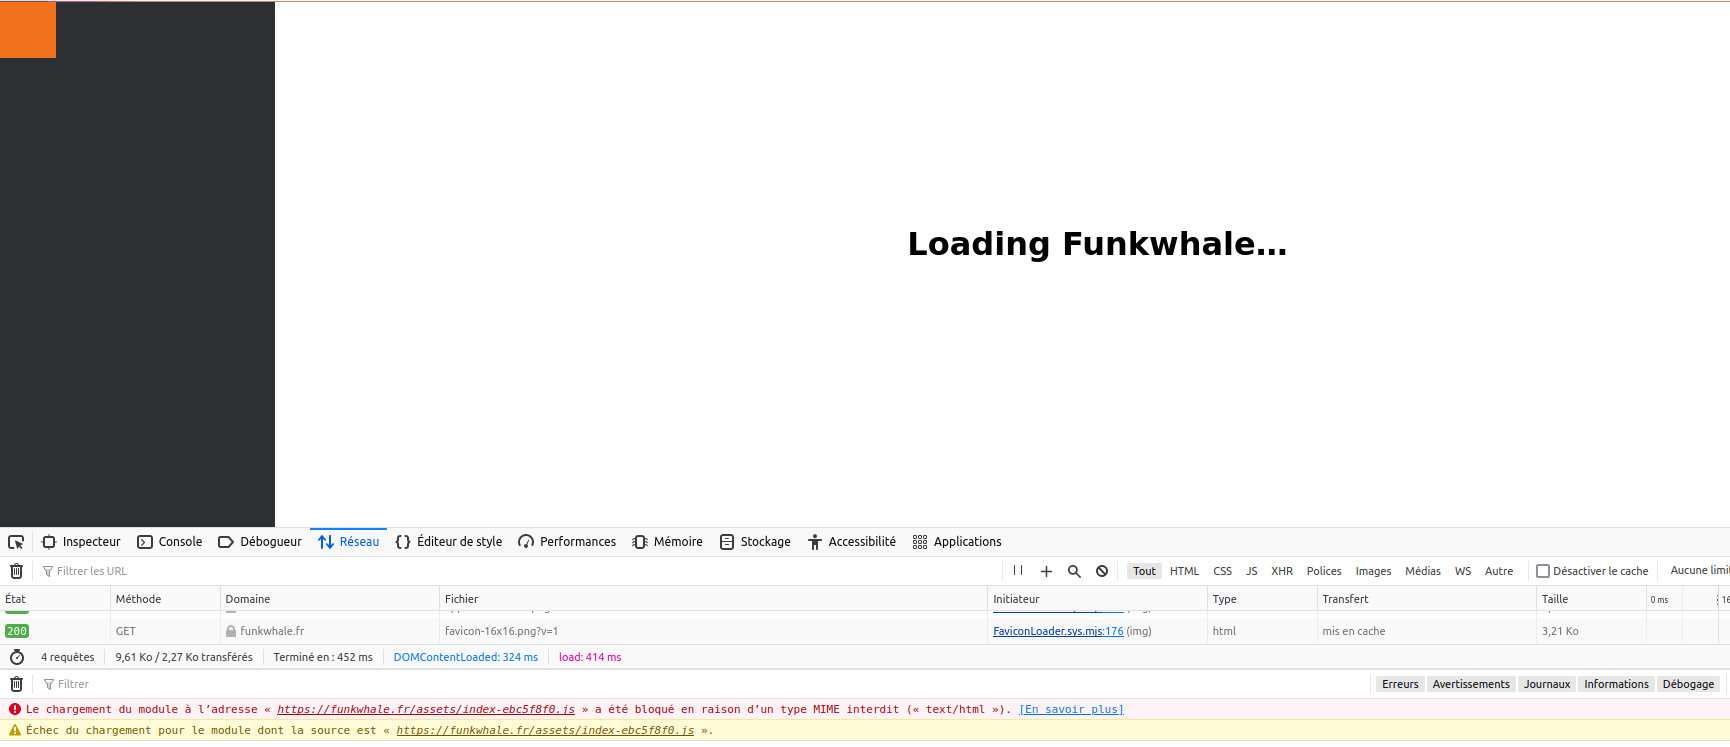
Task: Sort by the Taille column header
Action: pyautogui.click(x=1591, y=599)
